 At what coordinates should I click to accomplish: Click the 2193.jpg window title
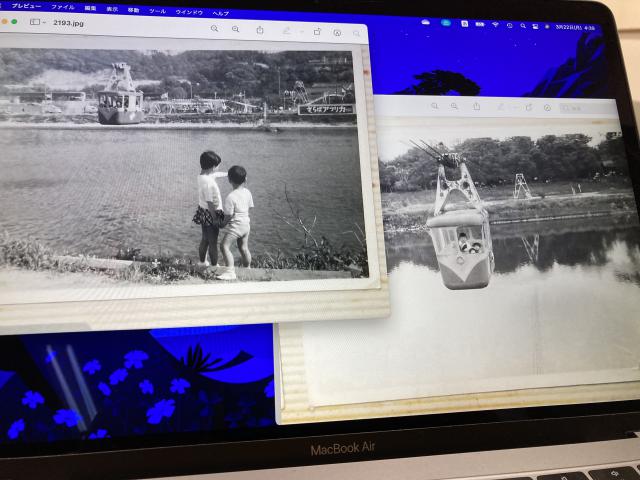[x=68, y=21]
